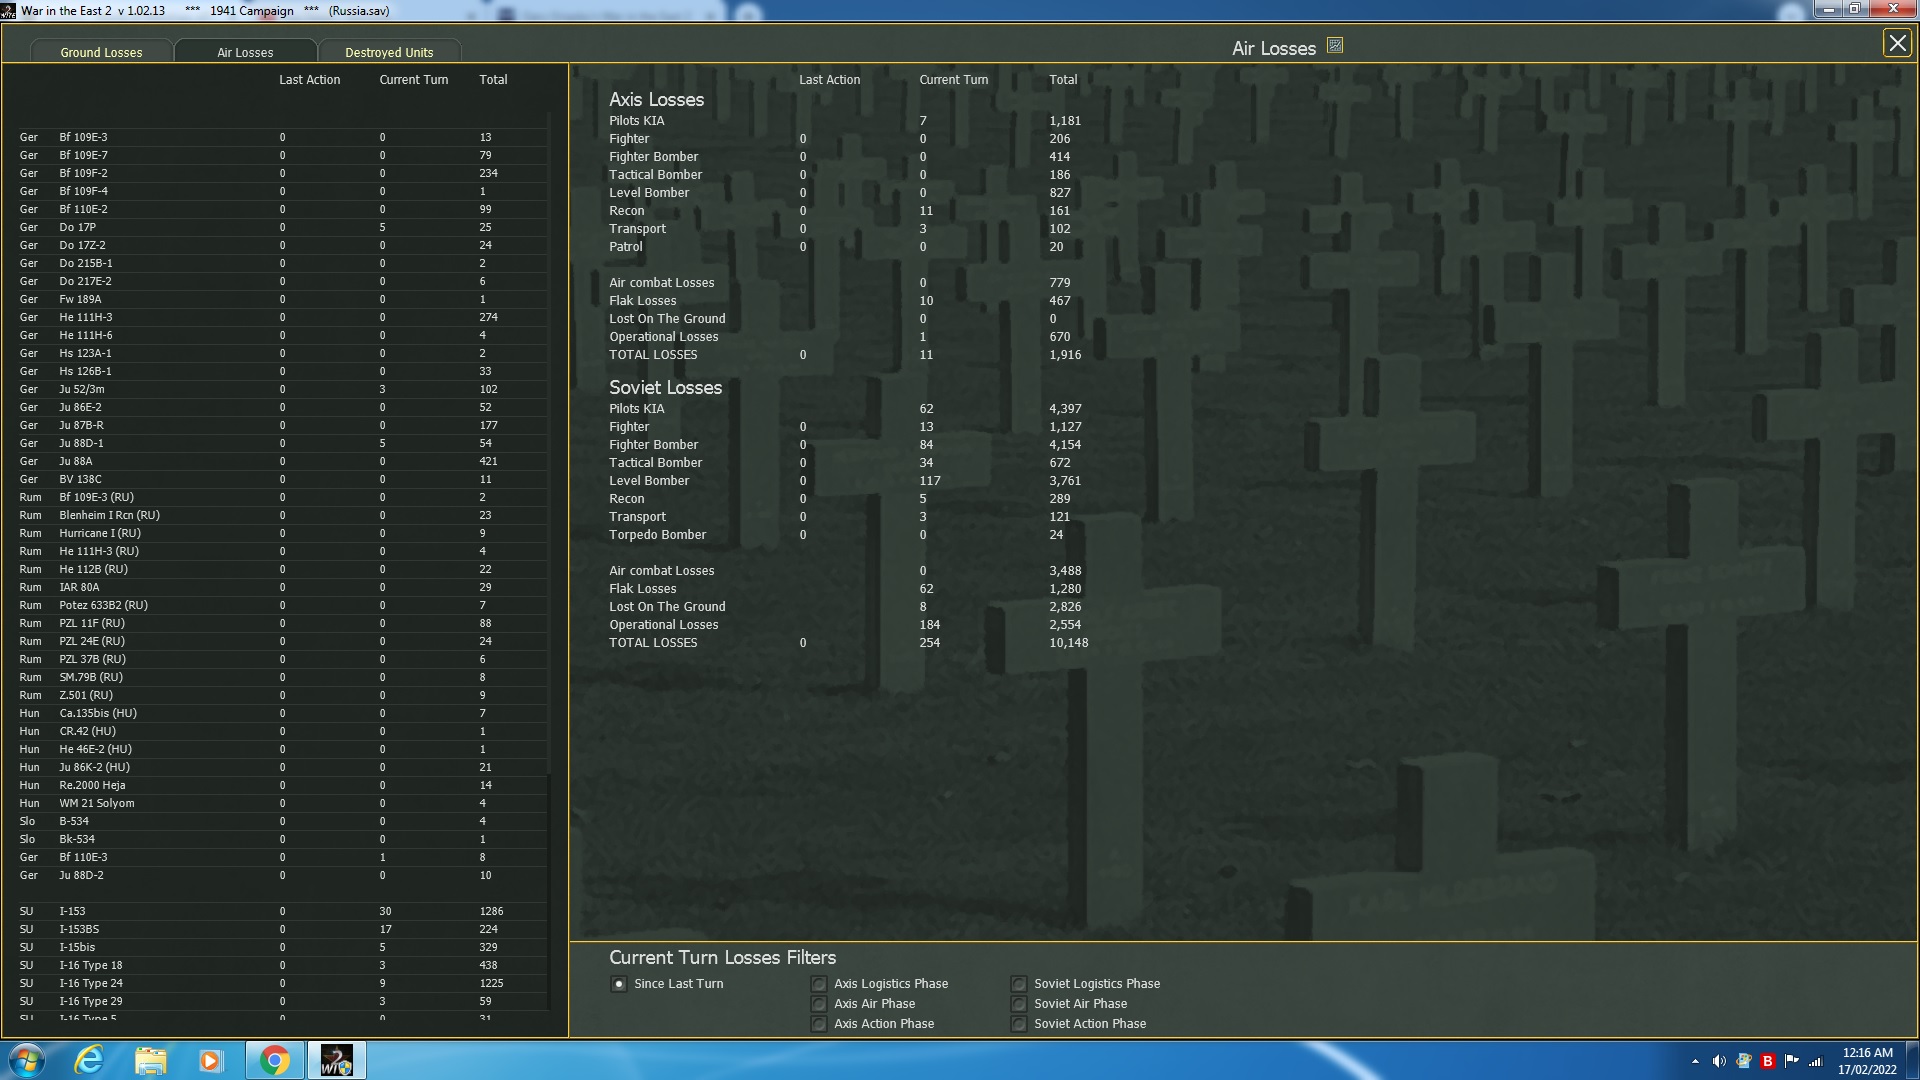Click the Windows Start button
1920x1080 pixels.
pyautogui.click(x=27, y=1060)
